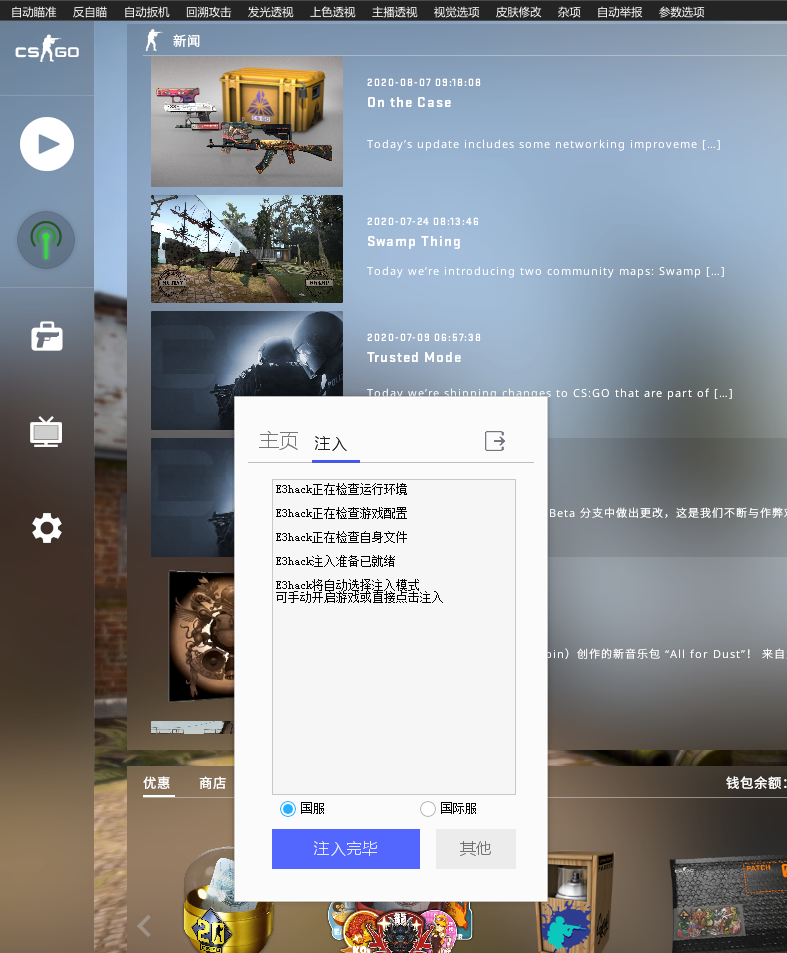This screenshot has height=953, width=787.
Task: Click the blue 注入完毕 button
Action: click(345, 849)
